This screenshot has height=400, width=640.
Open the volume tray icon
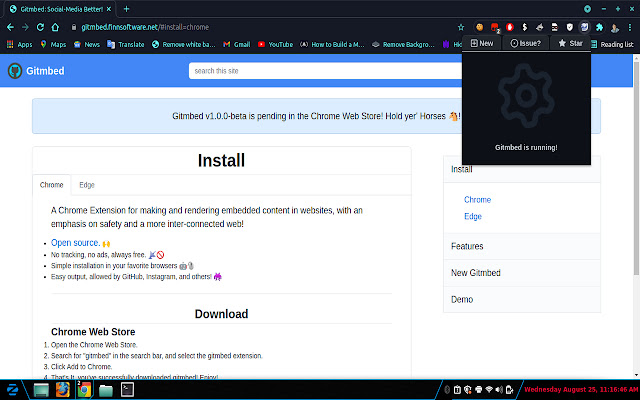[499, 390]
